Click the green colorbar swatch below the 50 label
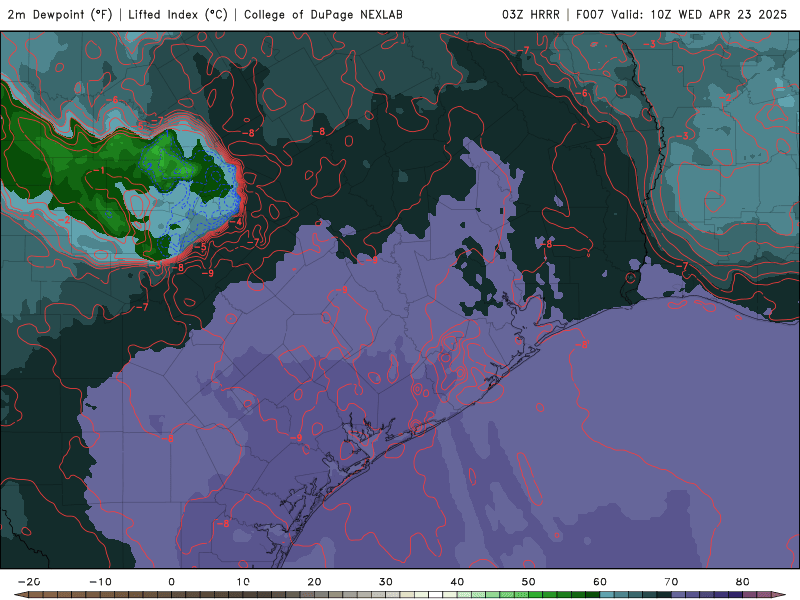 (x=536, y=595)
